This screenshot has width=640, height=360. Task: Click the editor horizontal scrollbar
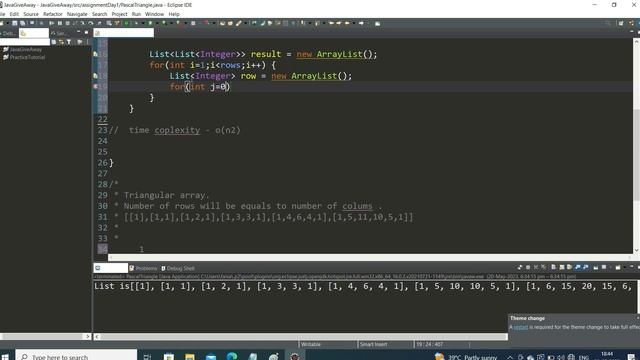pyautogui.click(x=369, y=257)
